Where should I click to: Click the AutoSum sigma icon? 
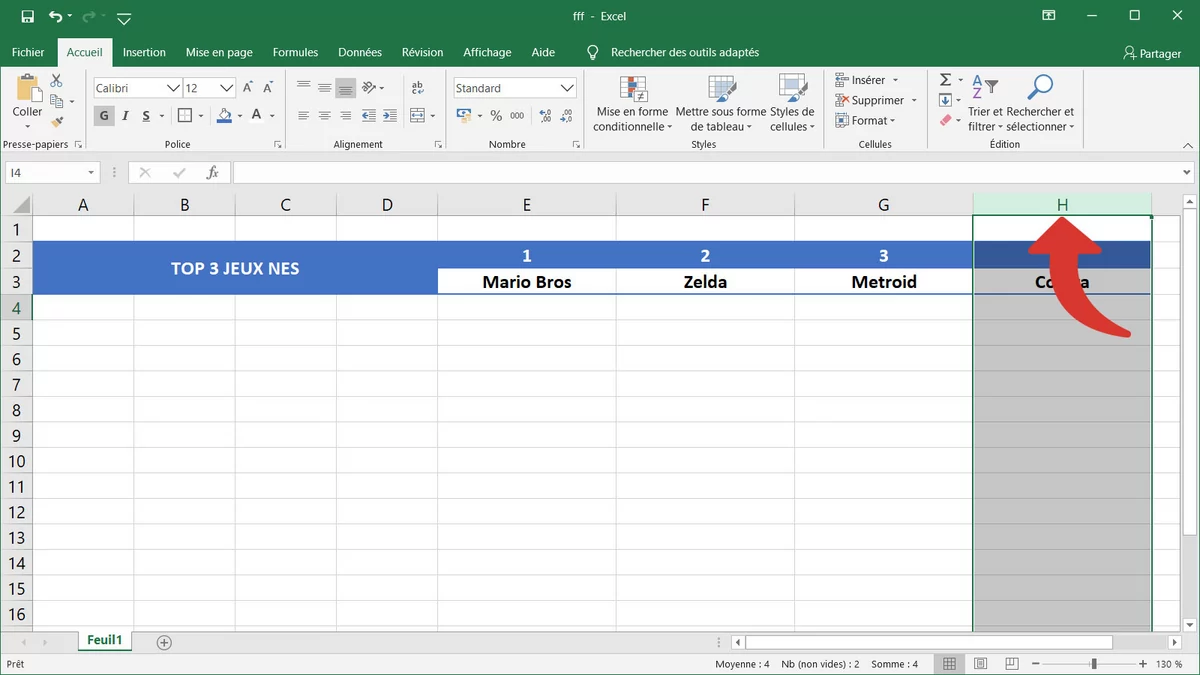coord(945,80)
